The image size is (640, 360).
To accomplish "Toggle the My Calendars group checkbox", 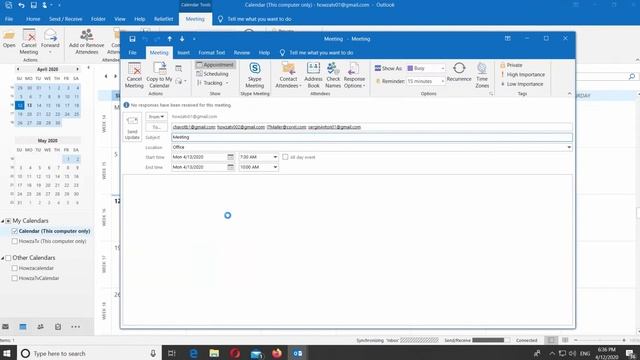I will pyautogui.click(x=8, y=221).
